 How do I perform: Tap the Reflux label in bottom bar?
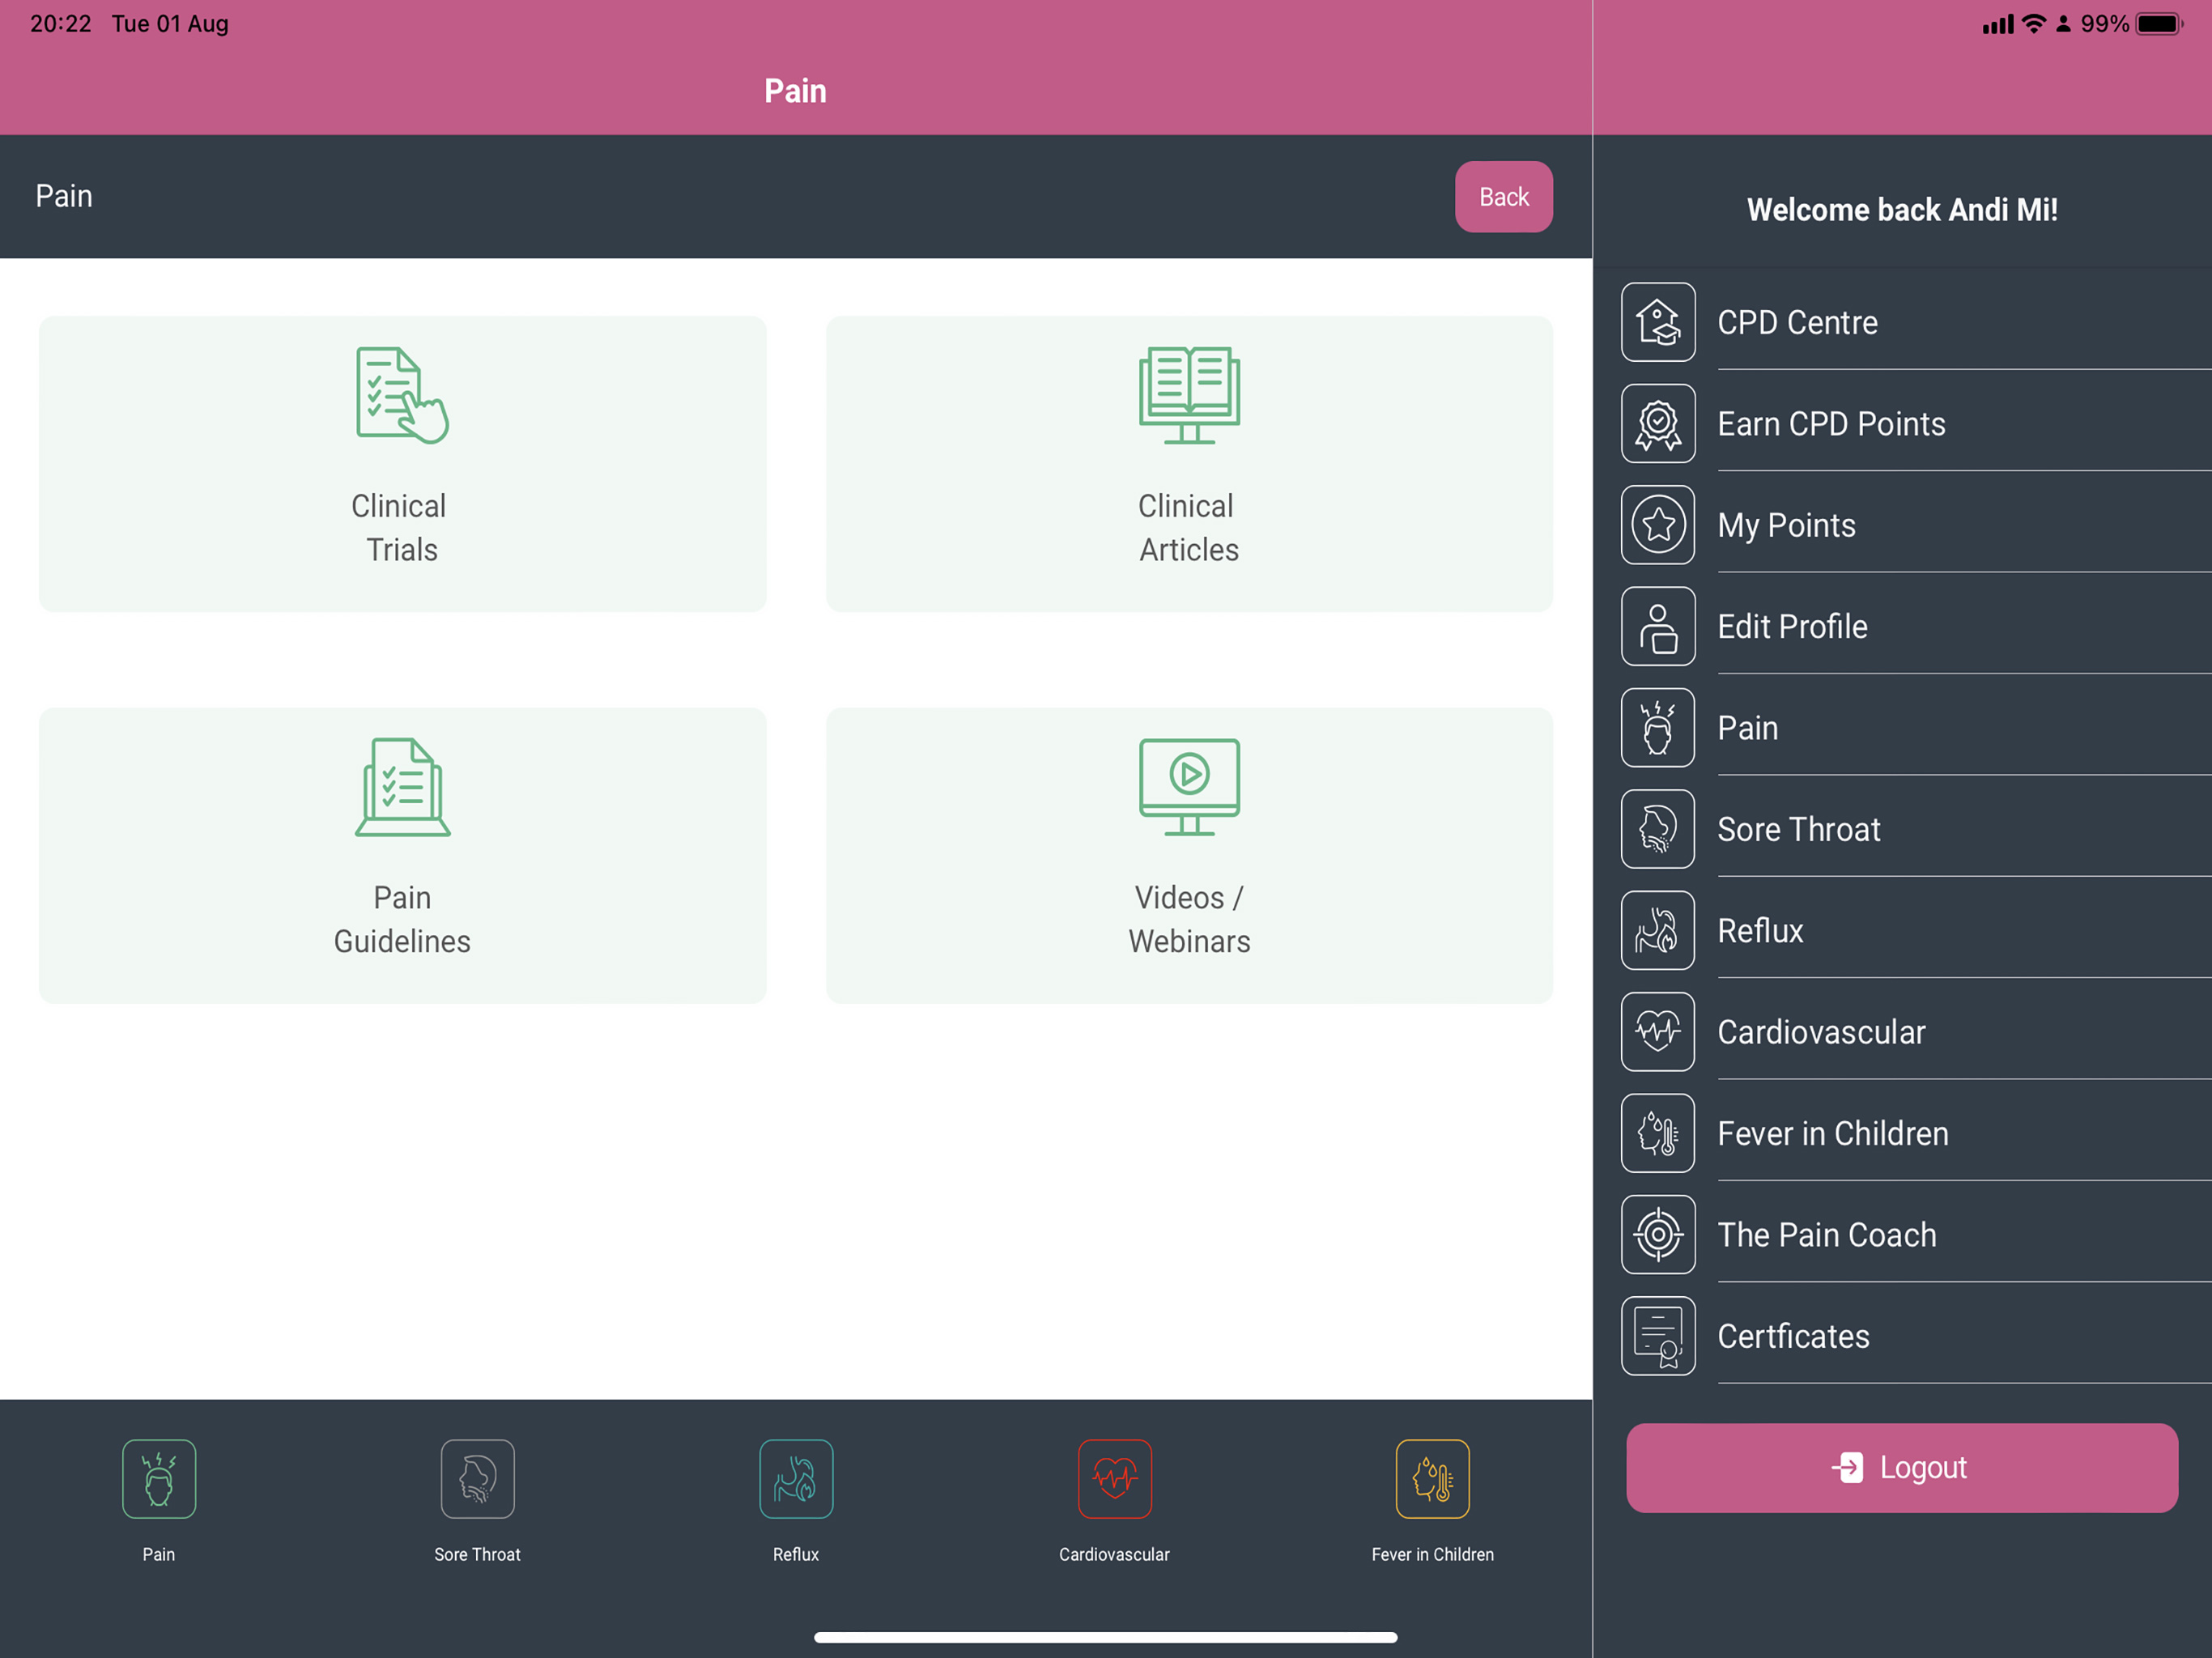coord(796,1555)
